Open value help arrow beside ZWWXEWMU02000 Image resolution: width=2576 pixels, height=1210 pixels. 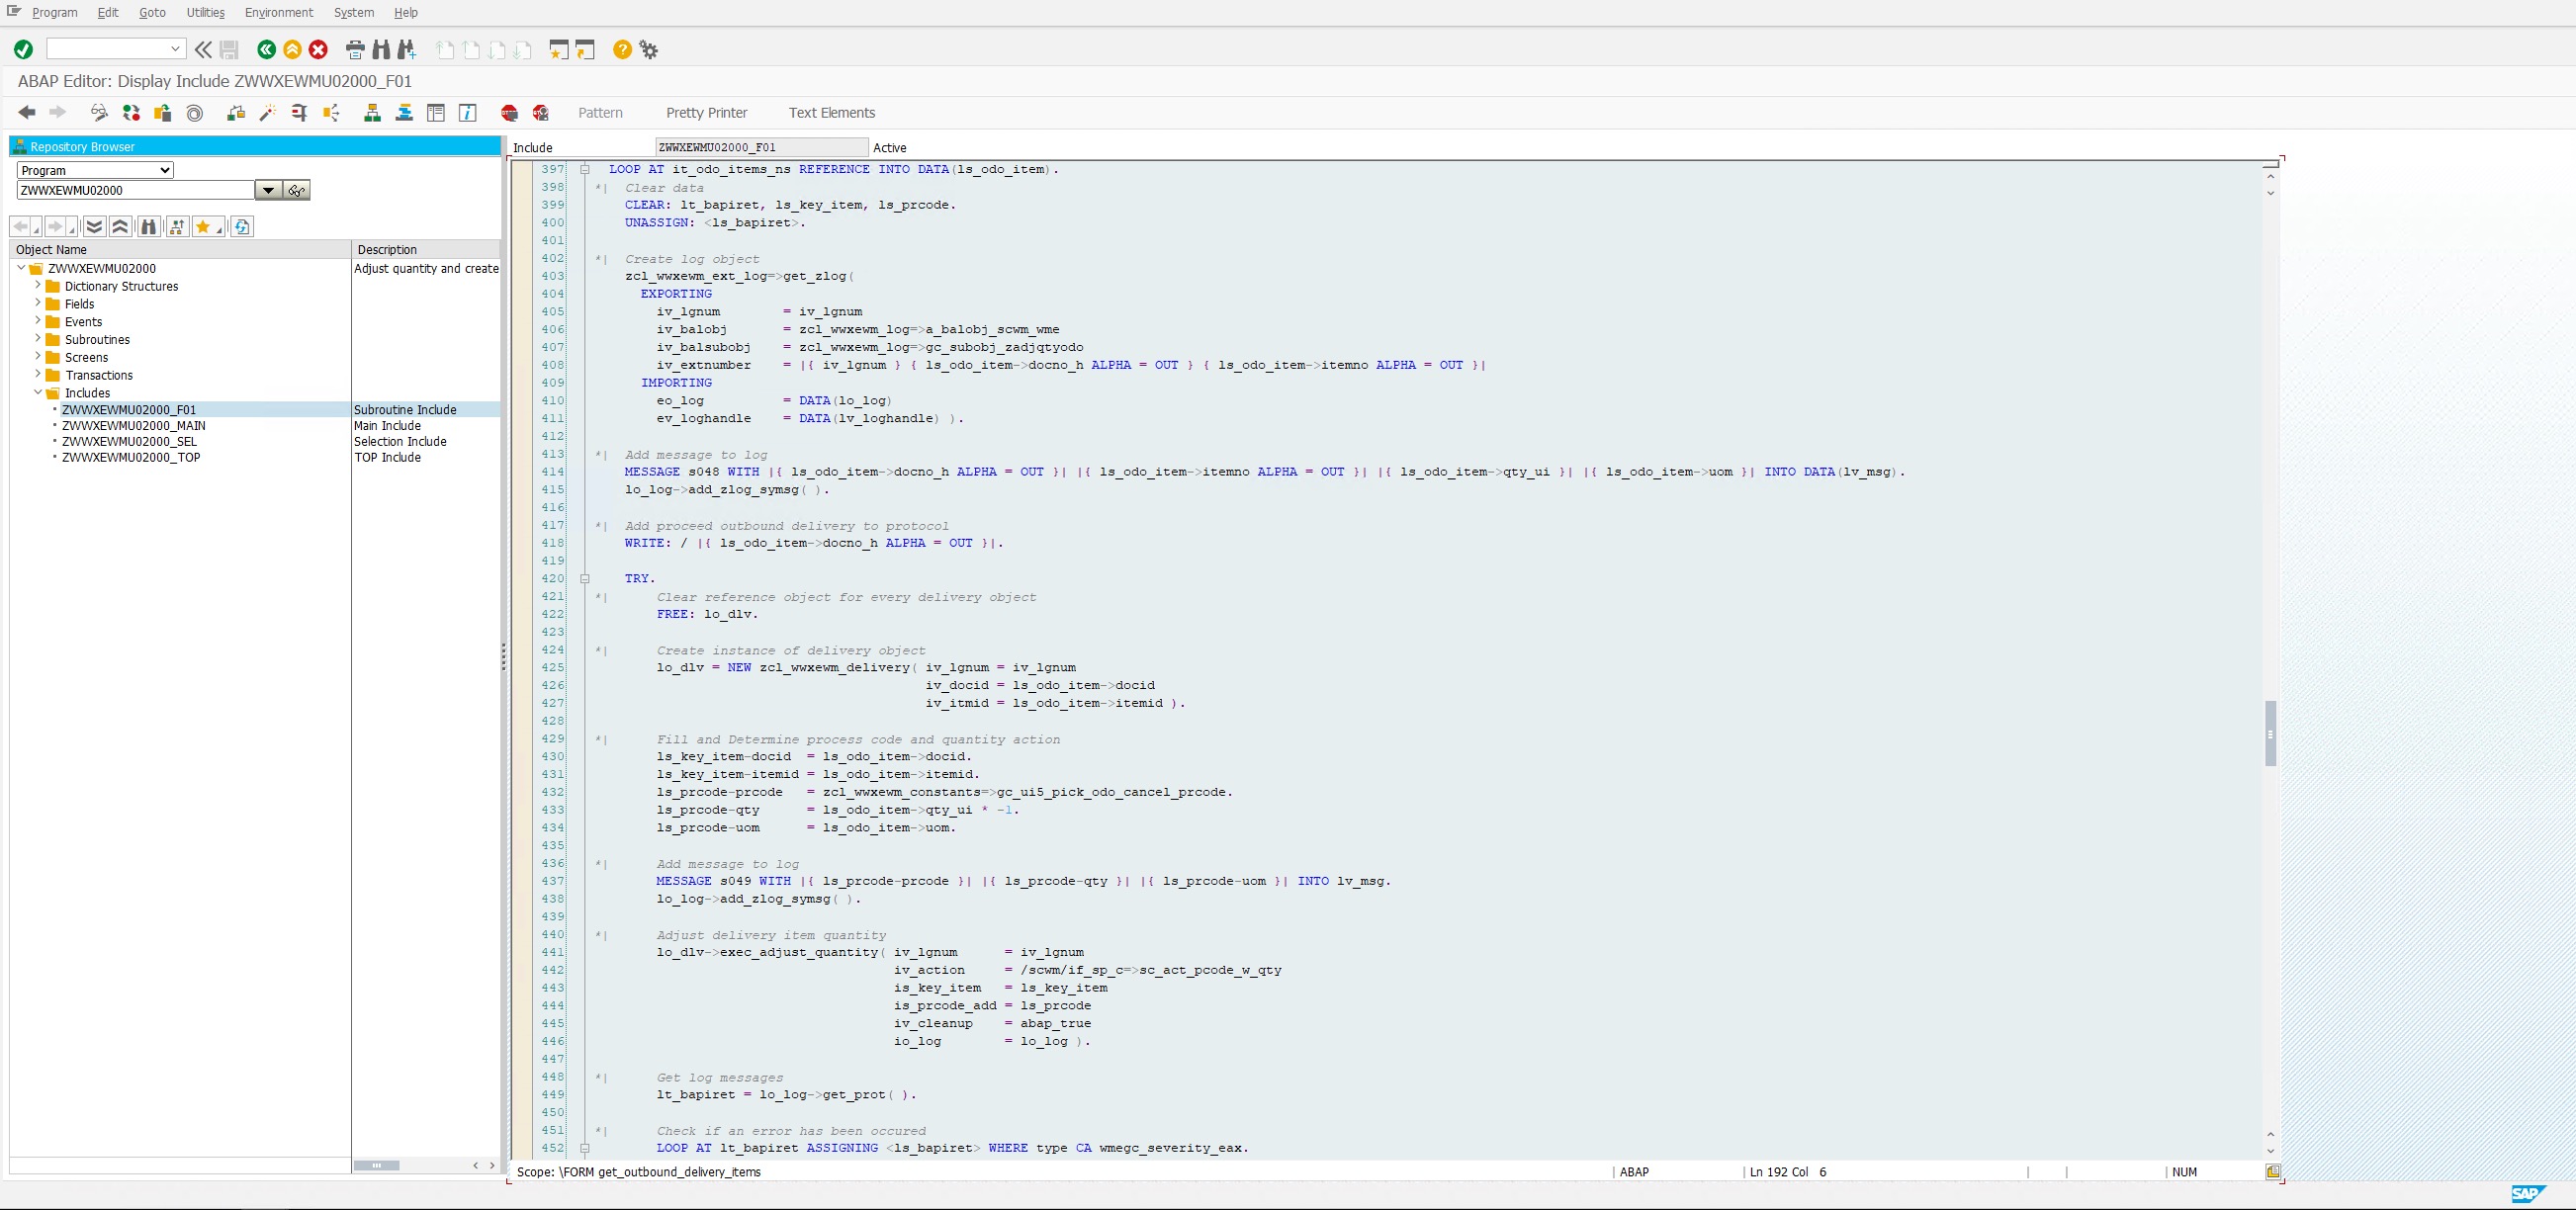click(x=268, y=190)
